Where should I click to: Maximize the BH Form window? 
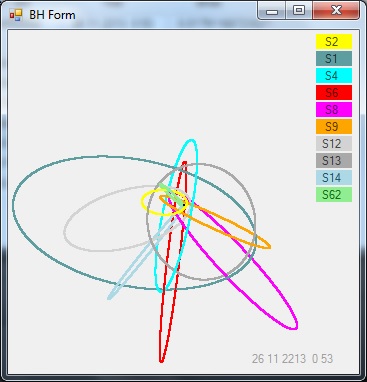coord(299,11)
